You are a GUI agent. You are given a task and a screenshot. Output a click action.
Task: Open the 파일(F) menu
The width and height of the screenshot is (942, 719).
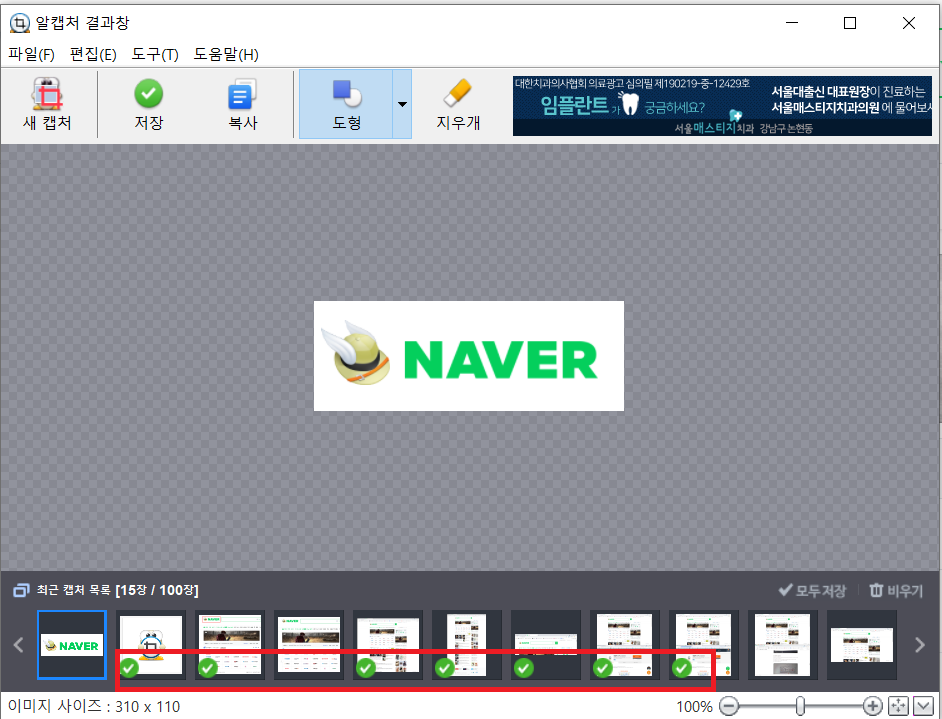coord(31,55)
